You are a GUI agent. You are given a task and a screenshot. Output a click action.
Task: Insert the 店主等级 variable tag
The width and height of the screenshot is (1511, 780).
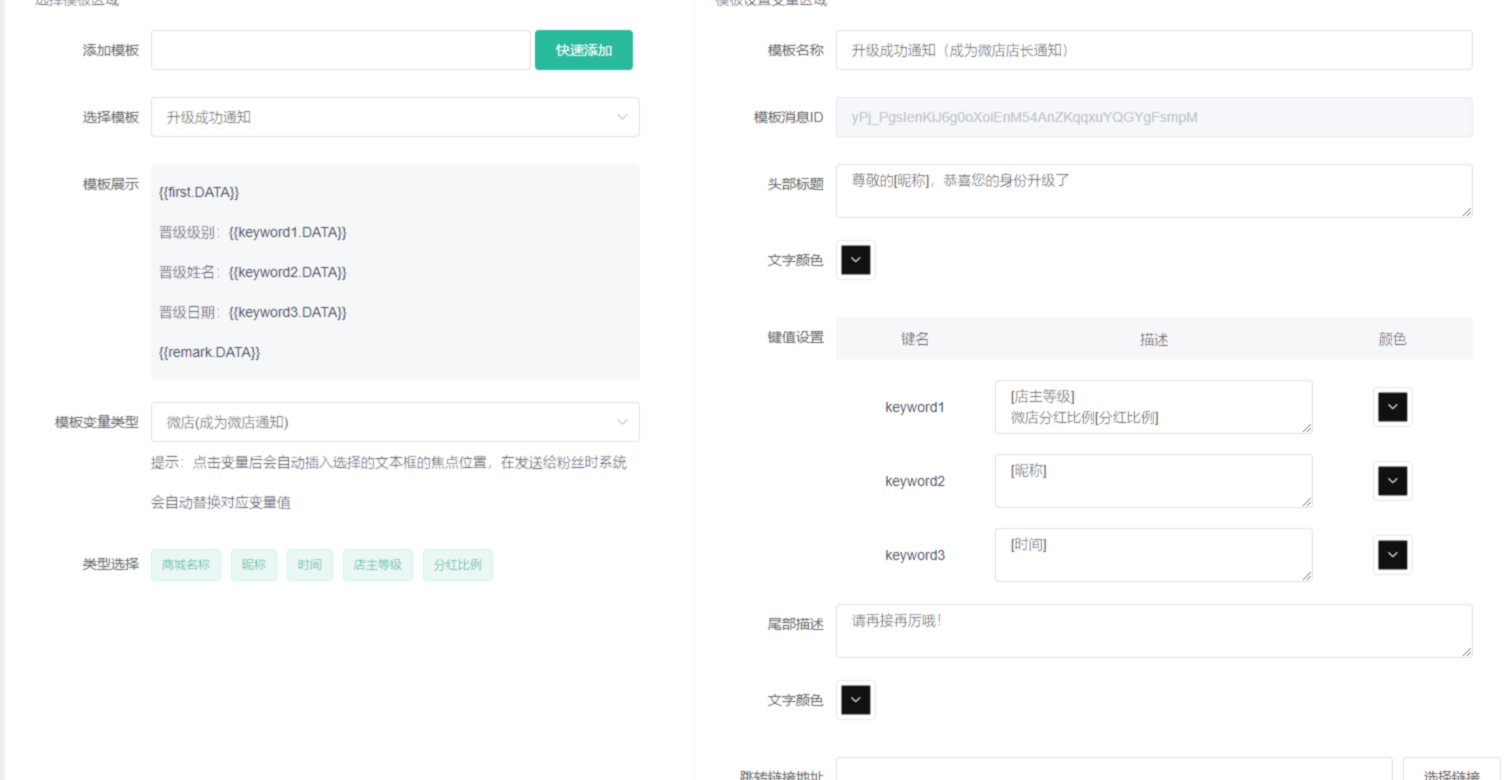point(377,565)
